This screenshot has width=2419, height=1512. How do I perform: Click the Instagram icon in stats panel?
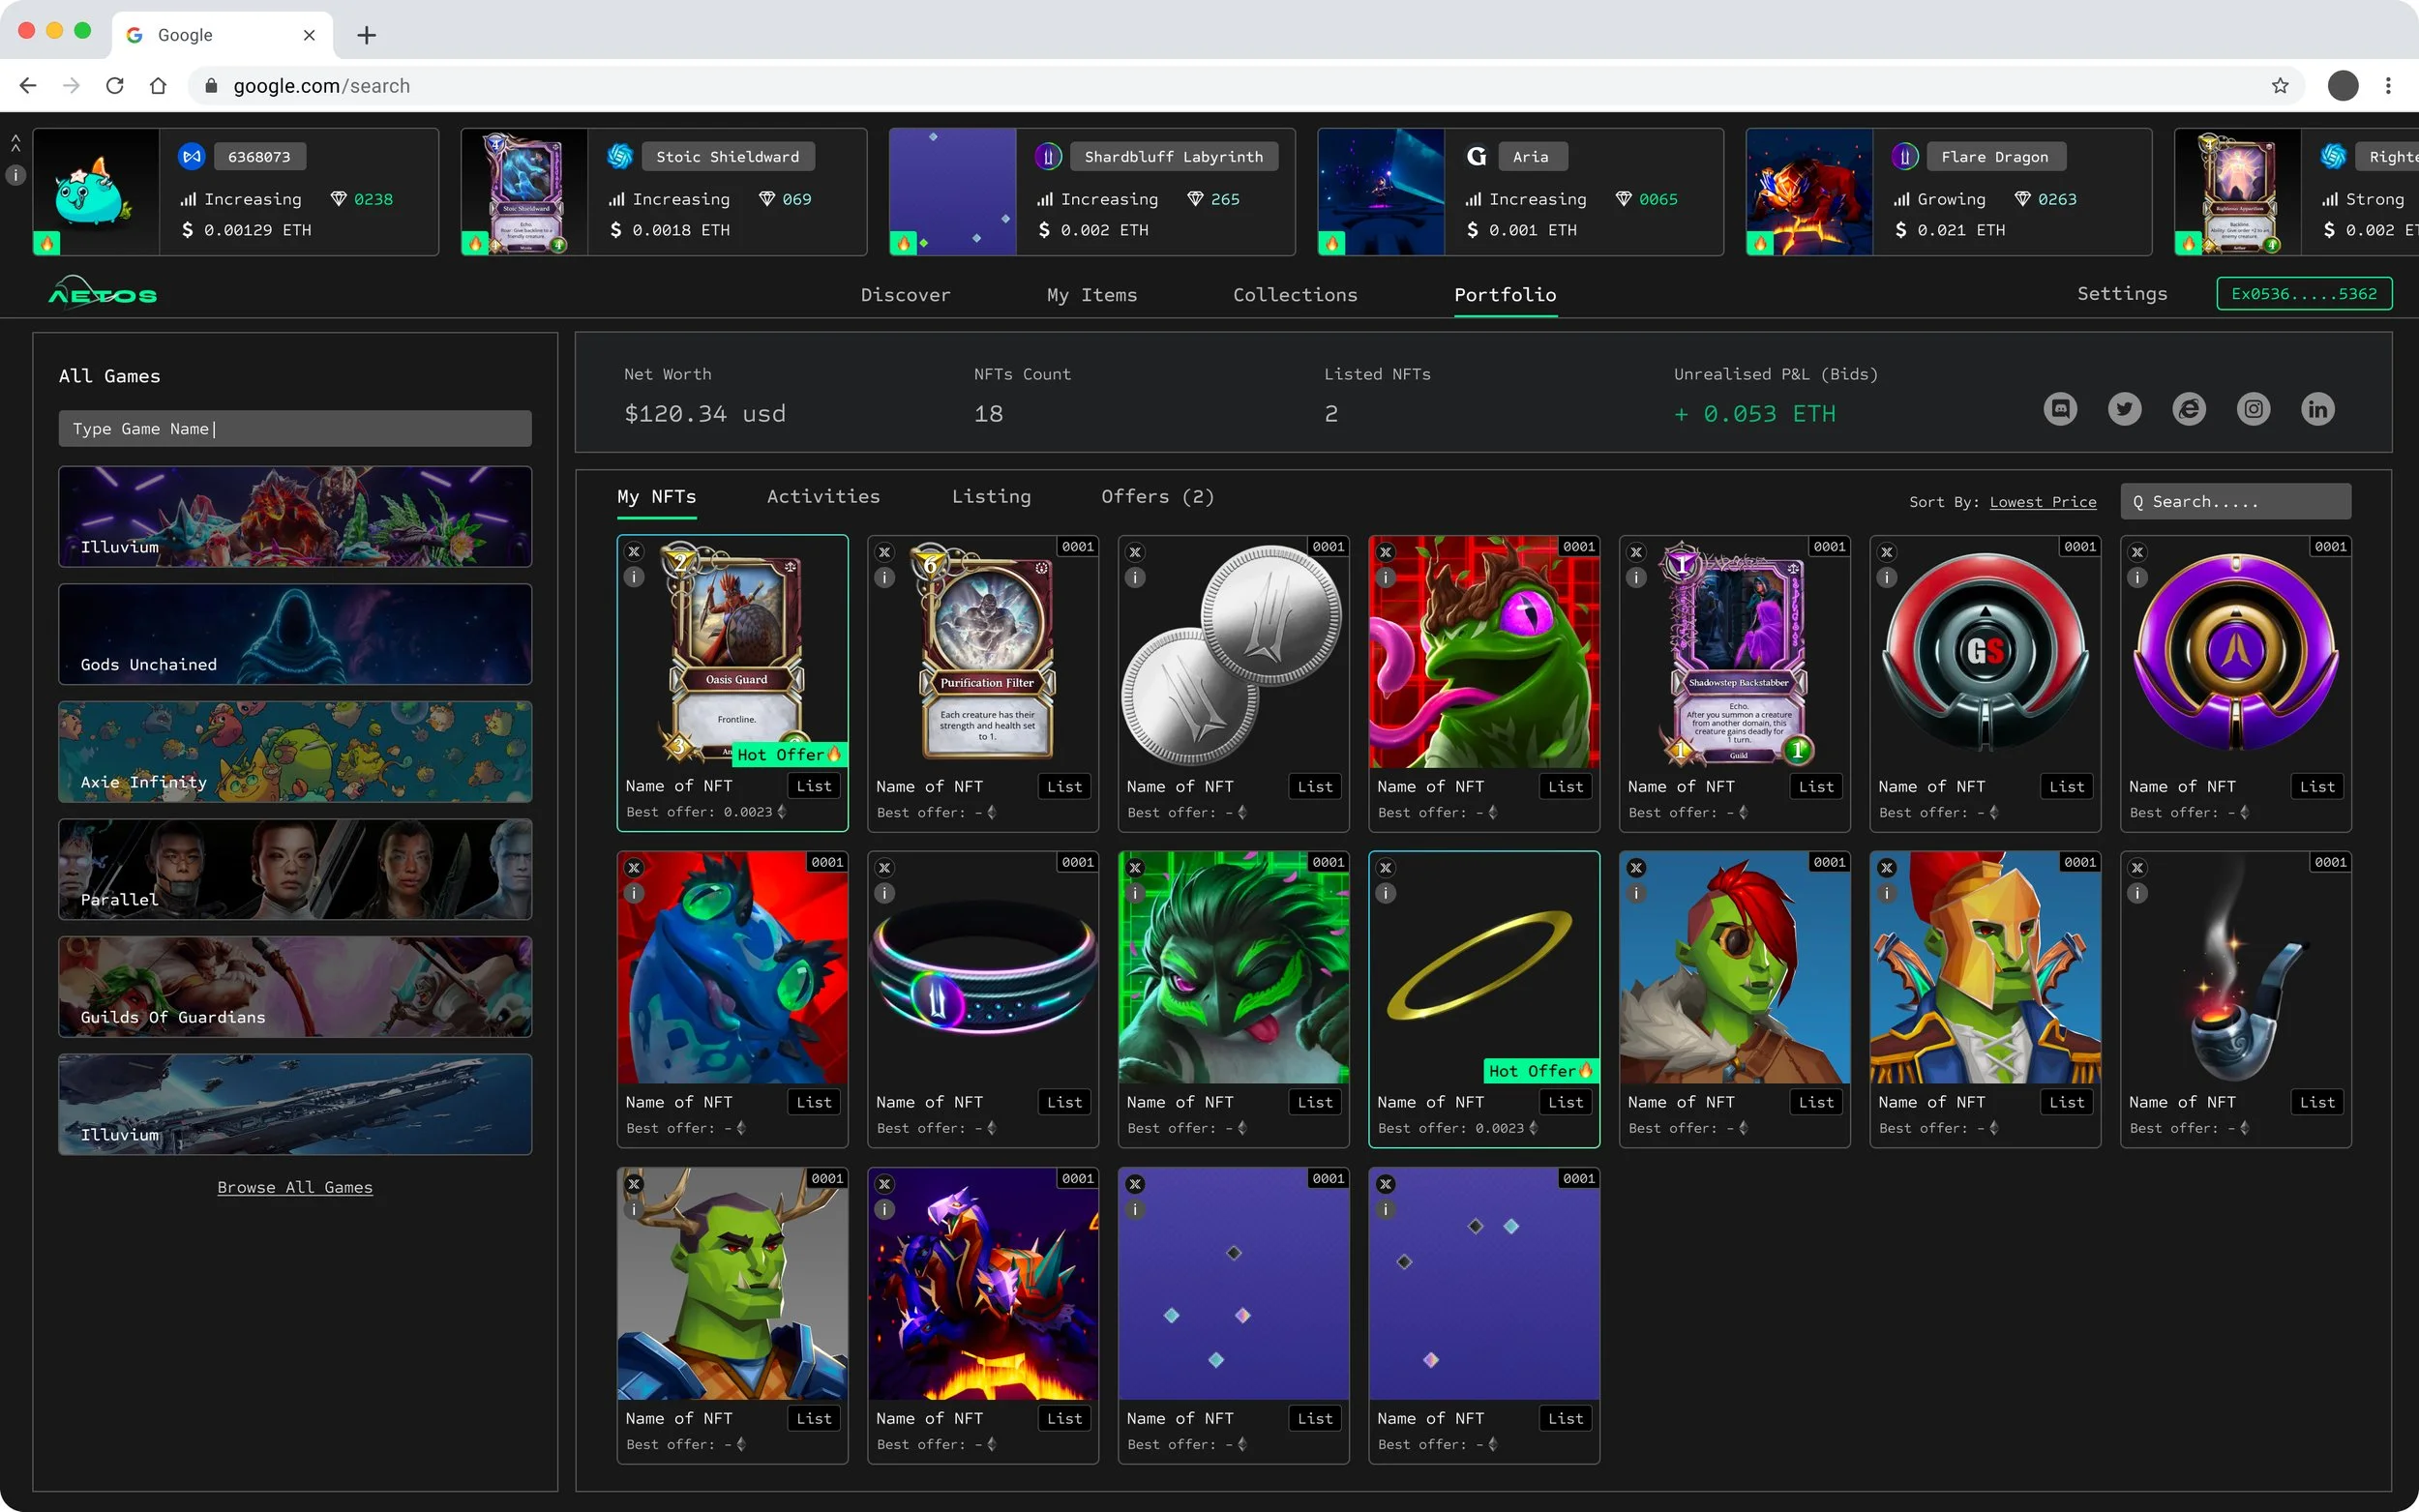coord(2253,409)
